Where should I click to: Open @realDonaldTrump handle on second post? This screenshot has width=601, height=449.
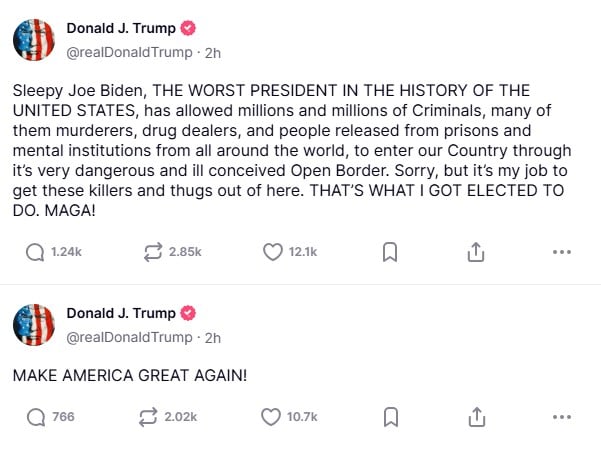tap(129, 338)
